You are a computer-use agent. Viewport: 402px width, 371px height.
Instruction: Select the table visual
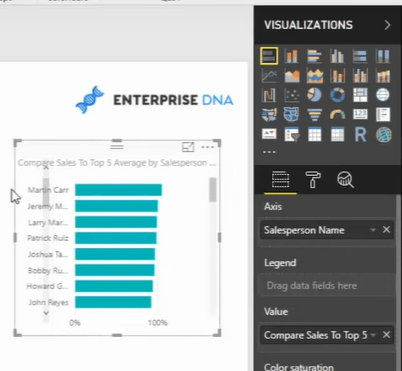click(x=314, y=135)
